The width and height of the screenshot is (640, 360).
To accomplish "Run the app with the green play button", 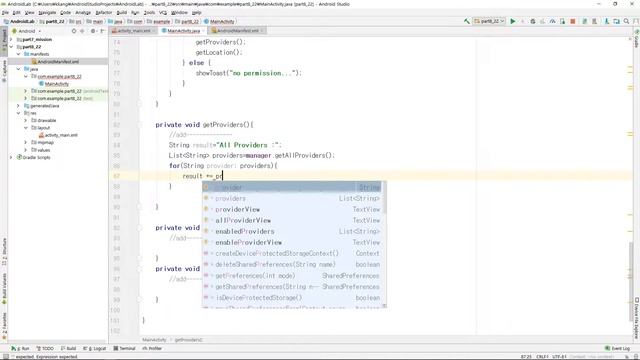I will 513,21.
